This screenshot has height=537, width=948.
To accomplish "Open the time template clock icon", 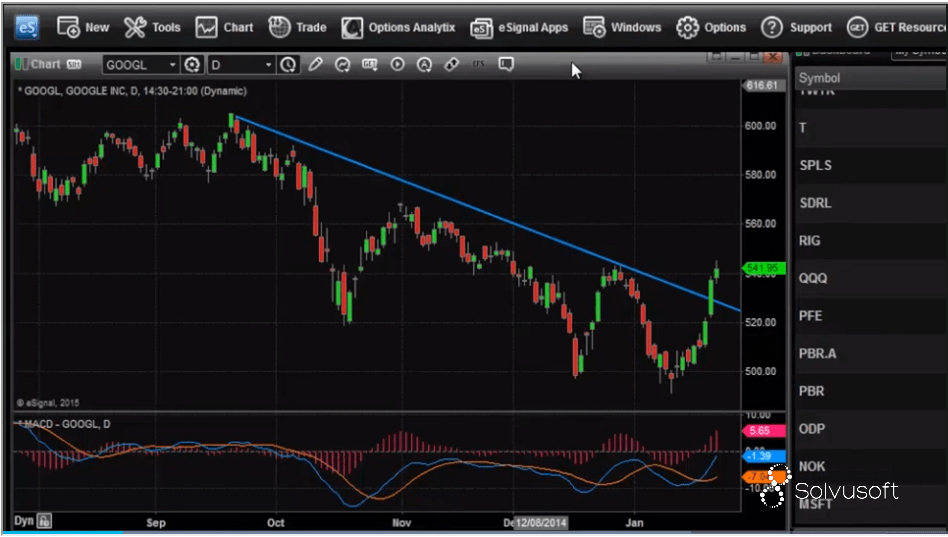I will (288, 65).
